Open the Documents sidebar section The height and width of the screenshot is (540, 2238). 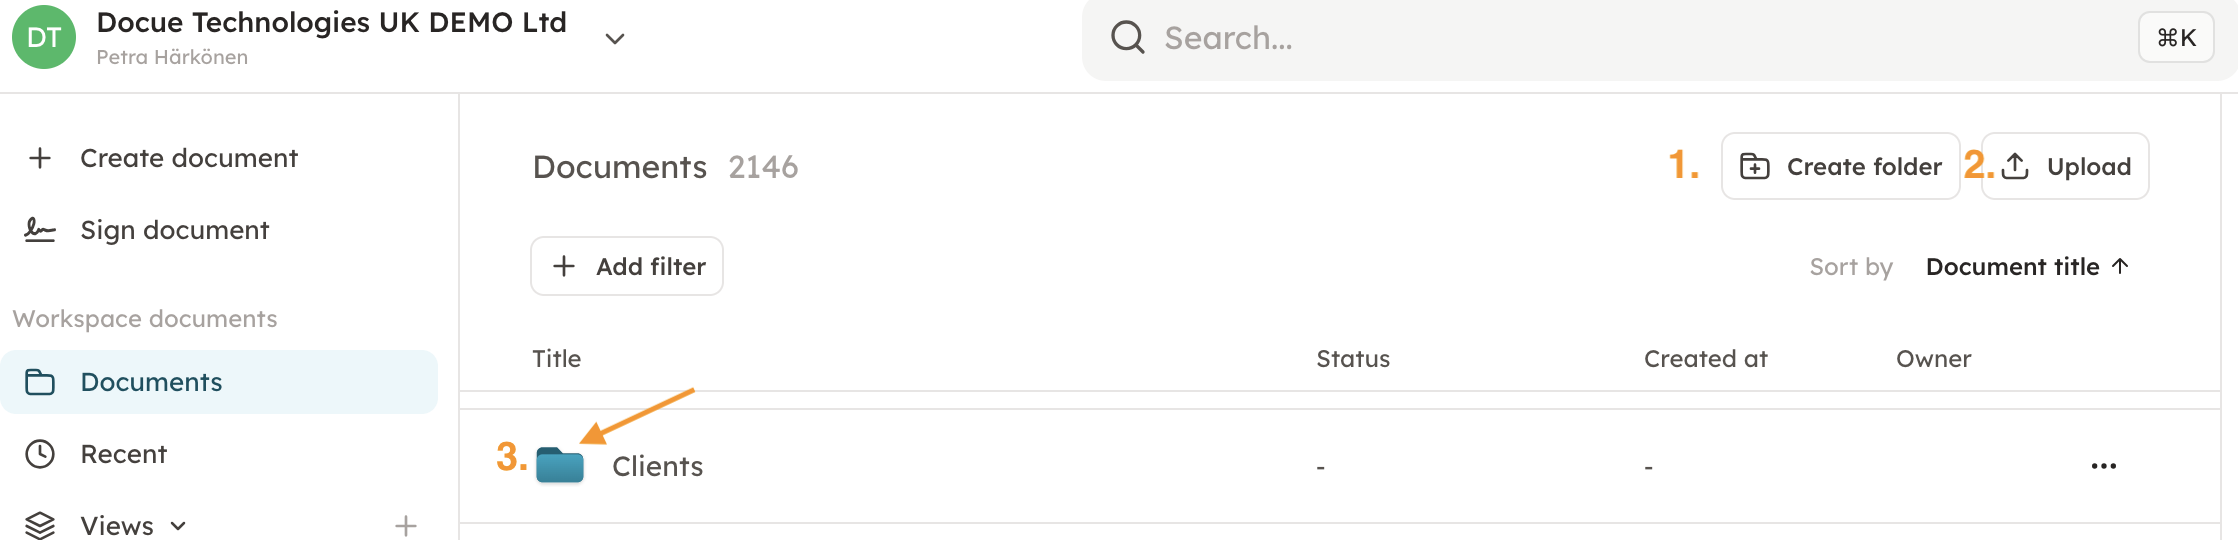point(151,382)
